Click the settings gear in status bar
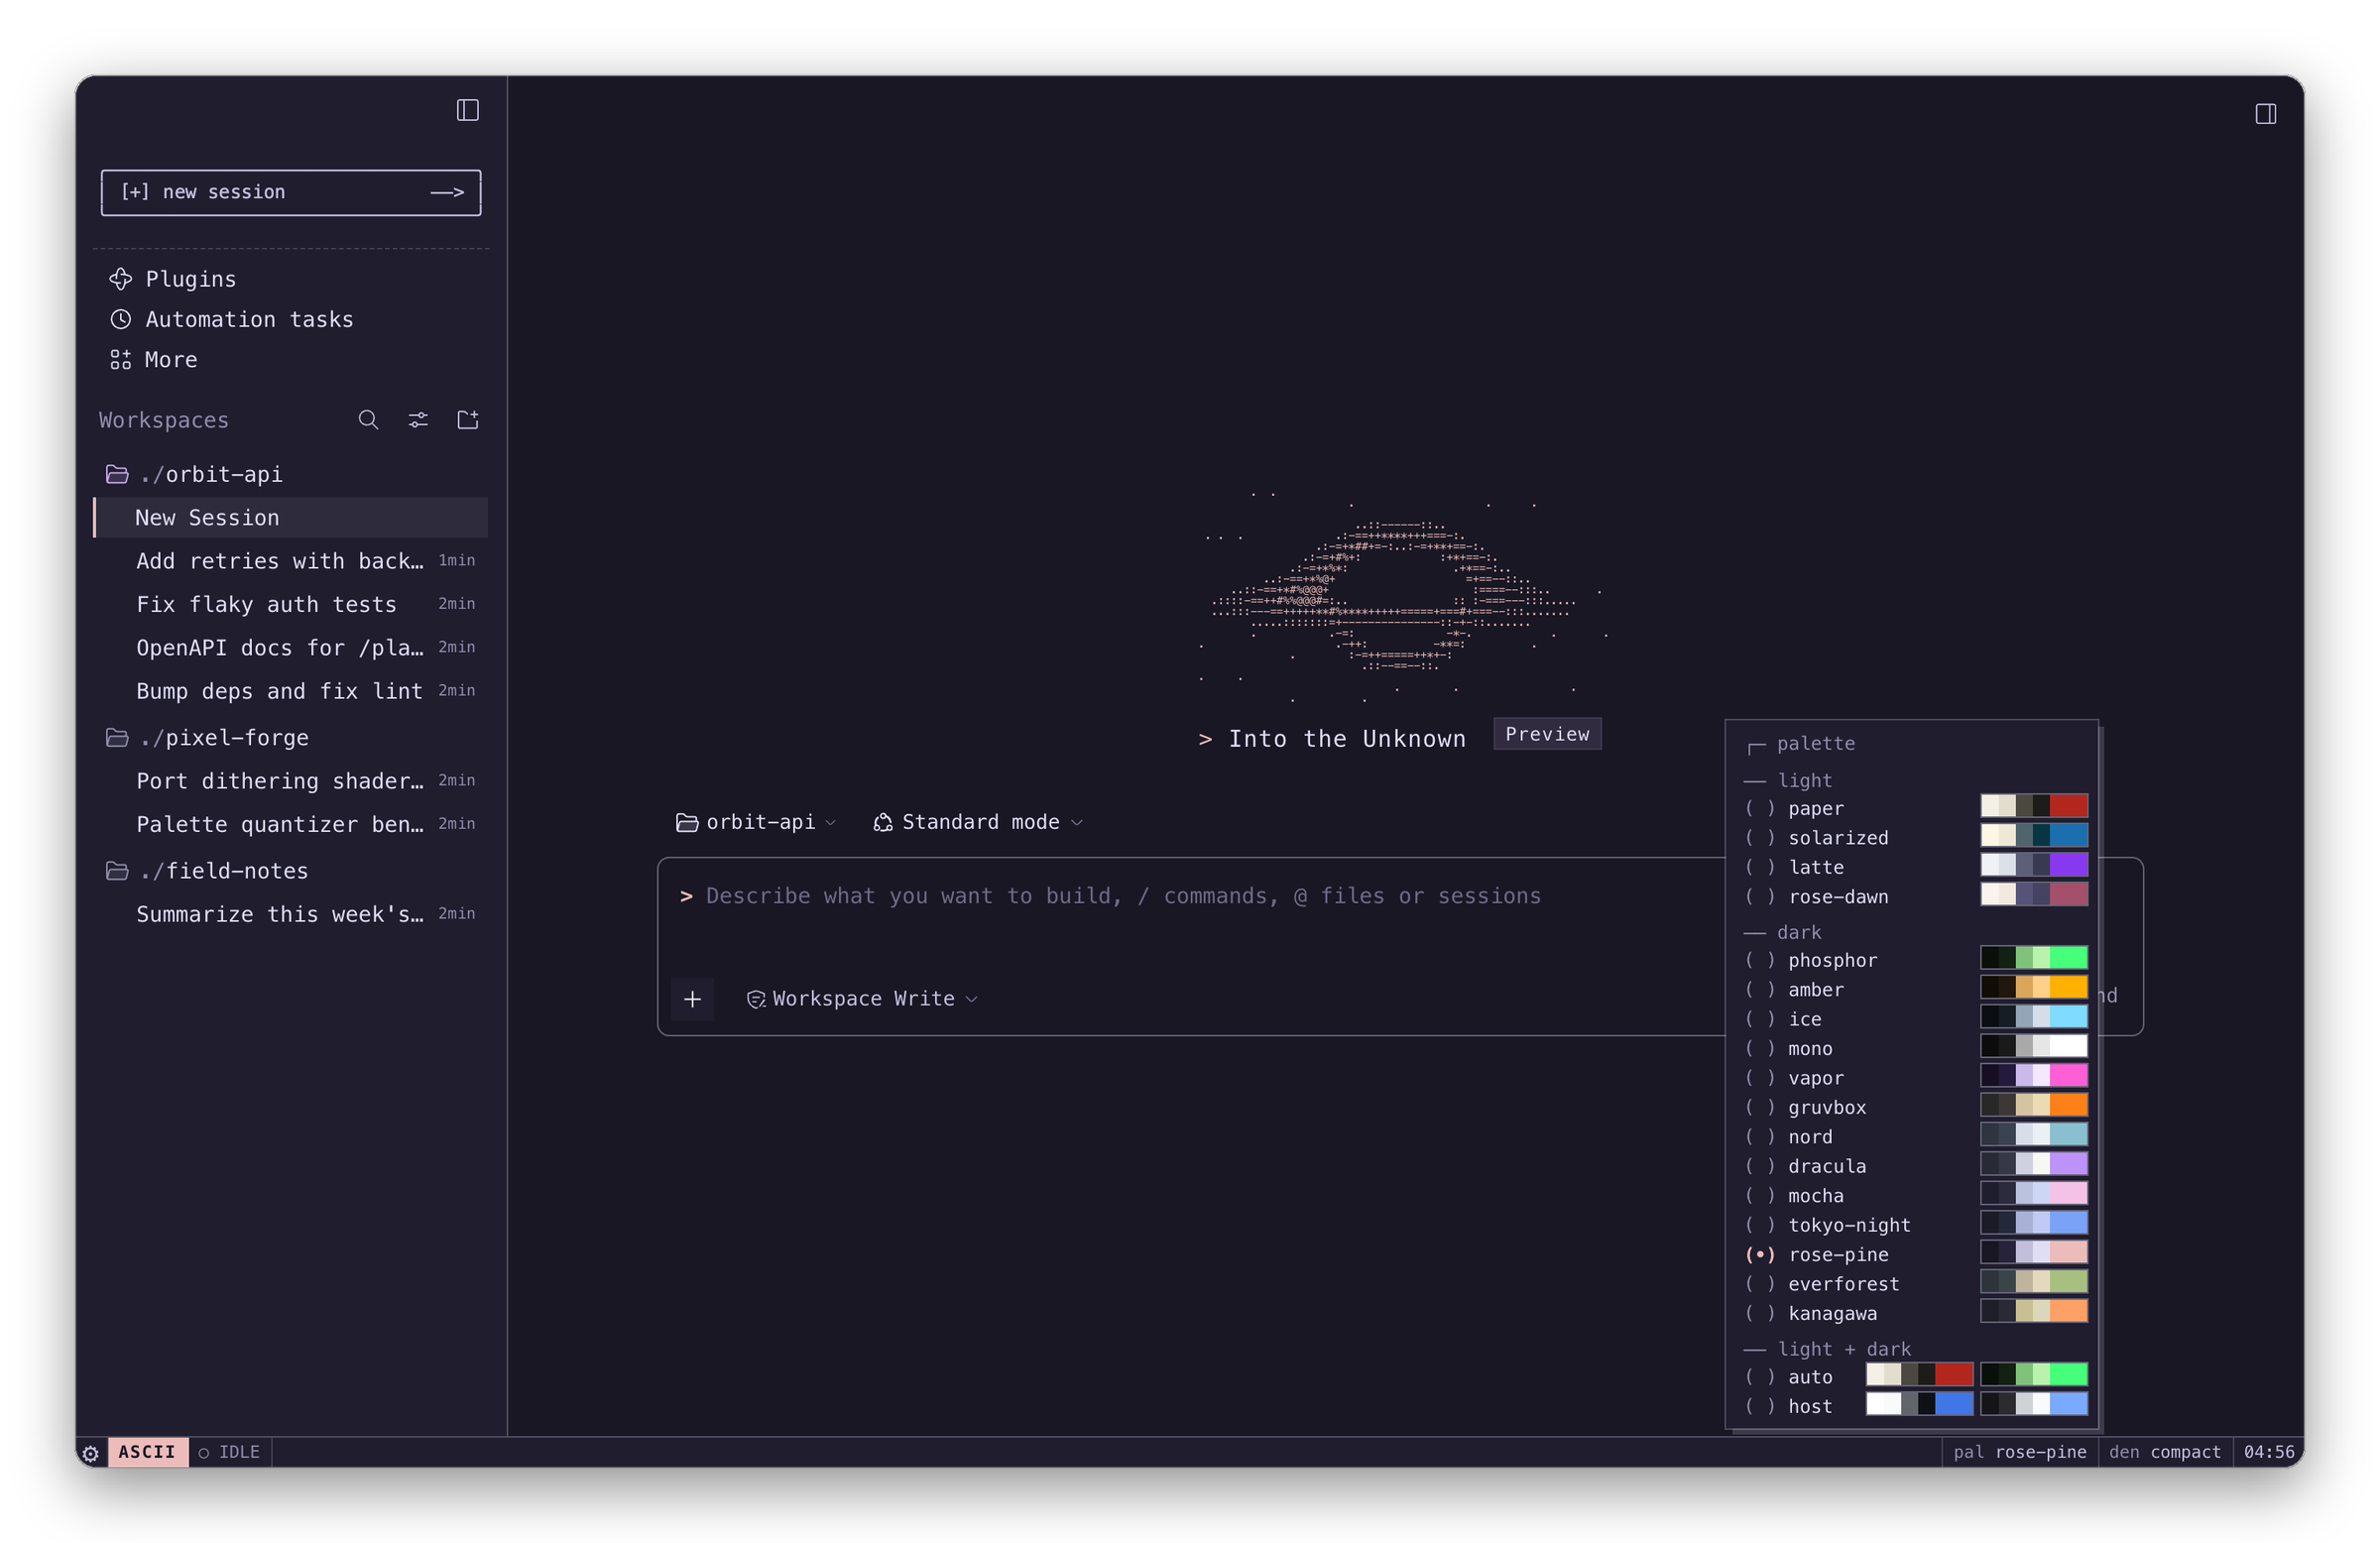 tap(90, 1453)
